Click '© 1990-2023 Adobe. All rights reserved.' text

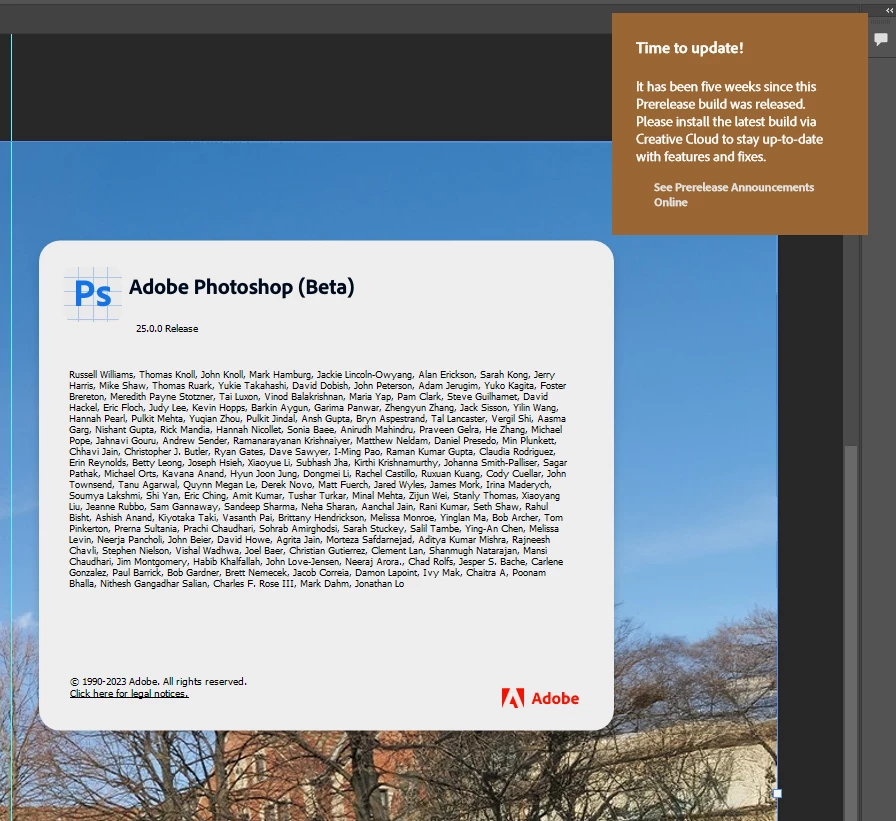point(158,682)
